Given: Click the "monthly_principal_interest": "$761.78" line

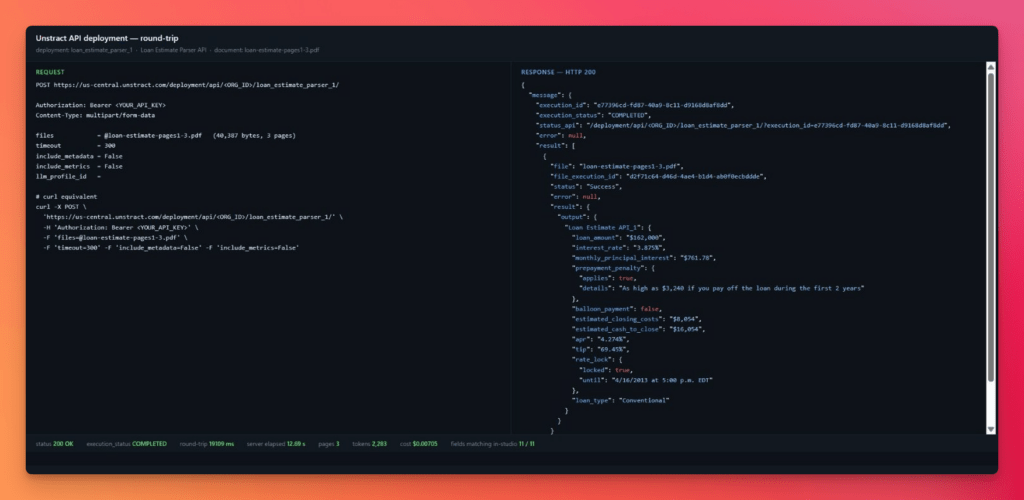Looking at the screenshot, I should pyautogui.click(x=644, y=258).
